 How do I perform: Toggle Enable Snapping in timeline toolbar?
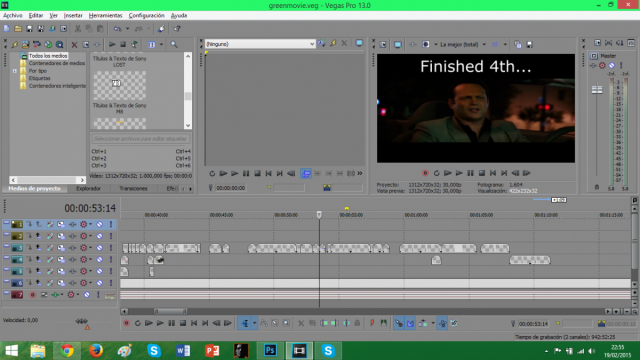(399, 323)
